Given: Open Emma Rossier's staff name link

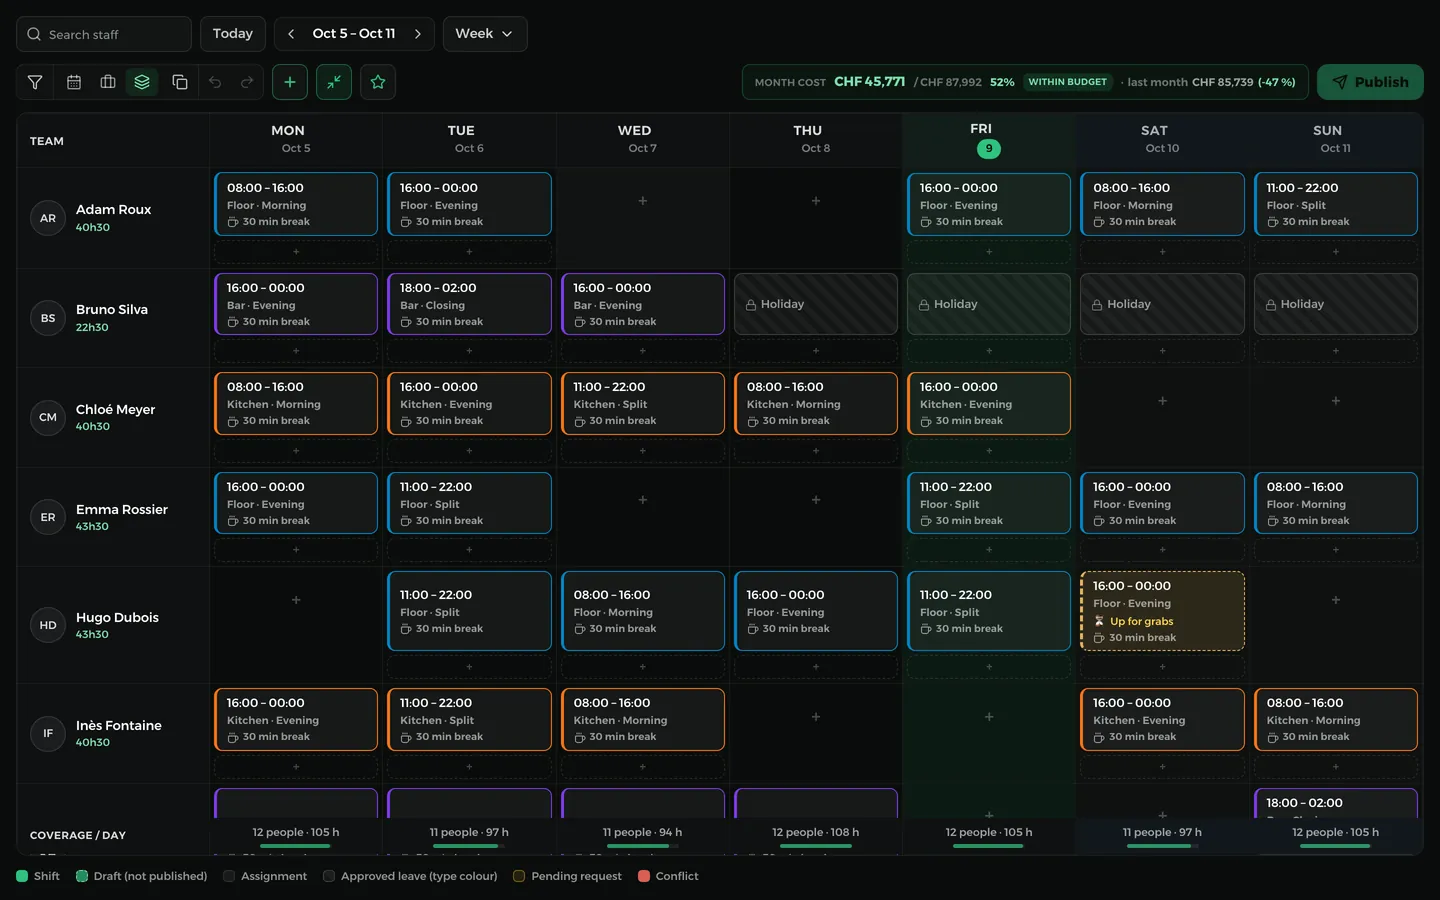Looking at the screenshot, I should [122, 509].
